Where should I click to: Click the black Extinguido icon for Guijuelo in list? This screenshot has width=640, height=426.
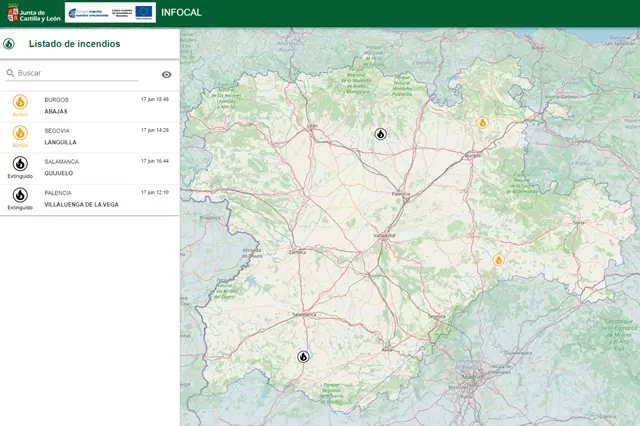pyautogui.click(x=20, y=164)
